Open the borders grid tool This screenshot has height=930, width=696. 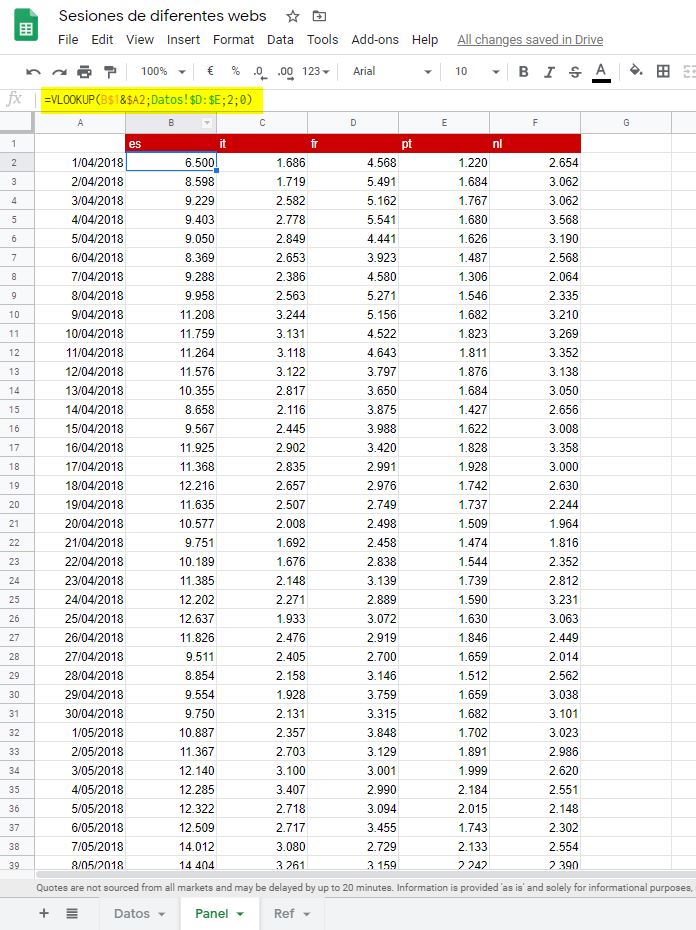click(663, 71)
